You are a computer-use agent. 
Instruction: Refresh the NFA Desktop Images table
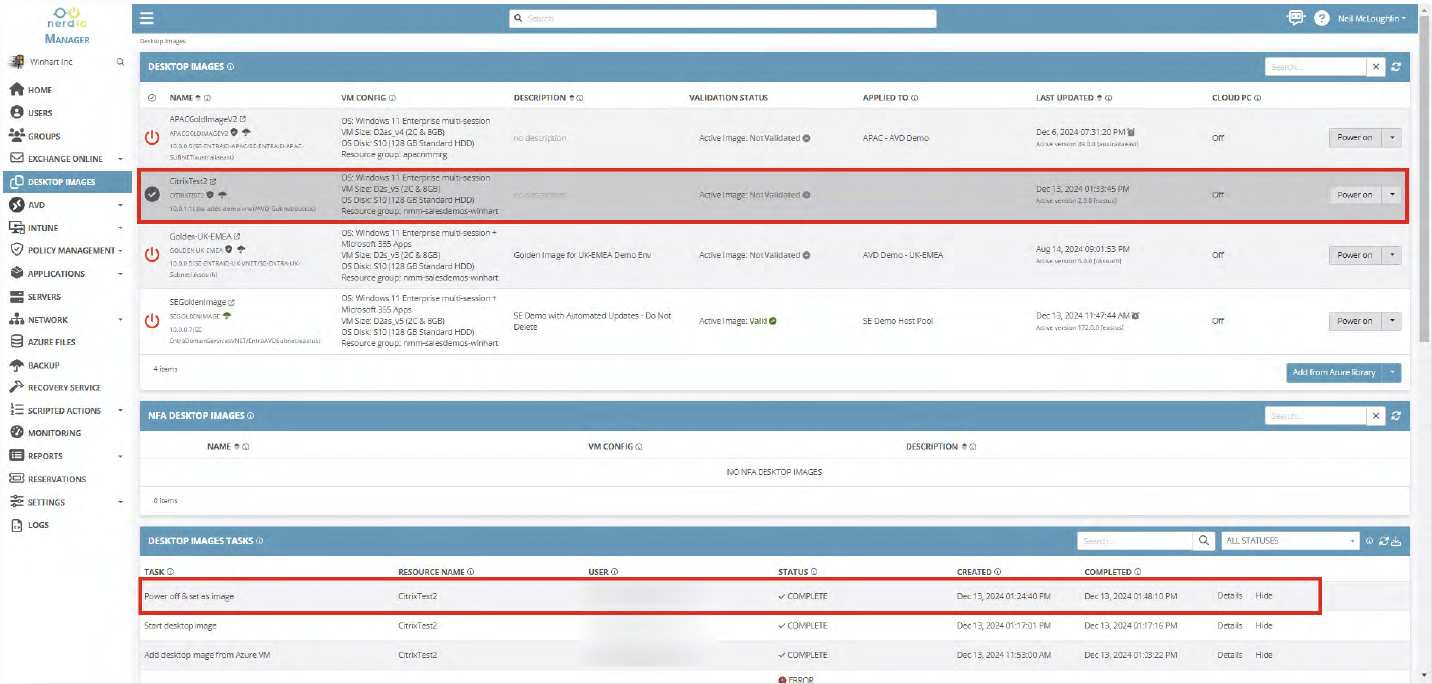(x=1396, y=416)
